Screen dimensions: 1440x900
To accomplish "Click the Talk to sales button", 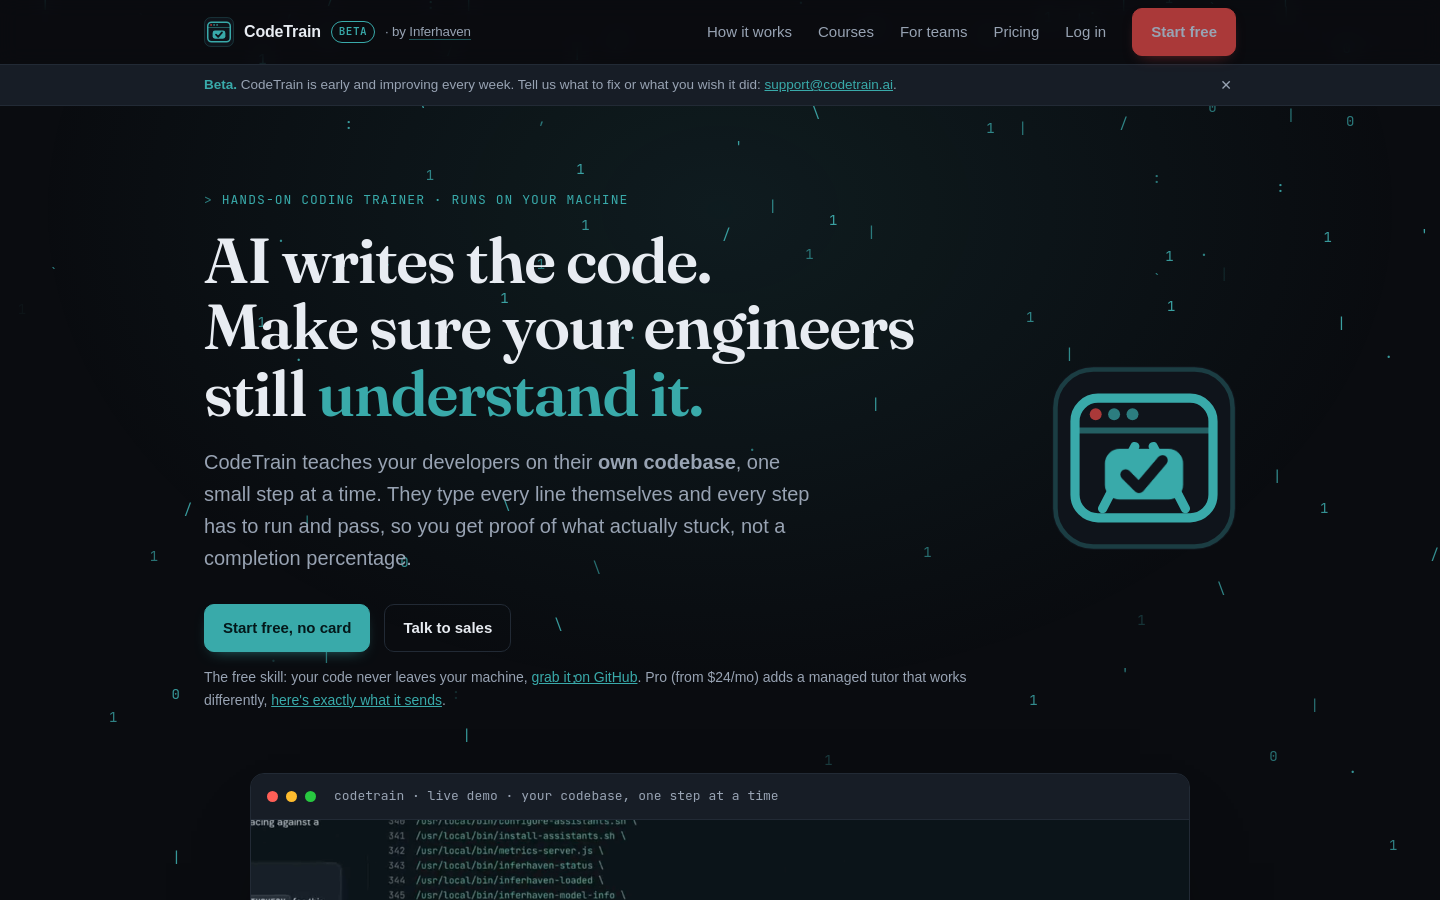I will [x=447, y=628].
